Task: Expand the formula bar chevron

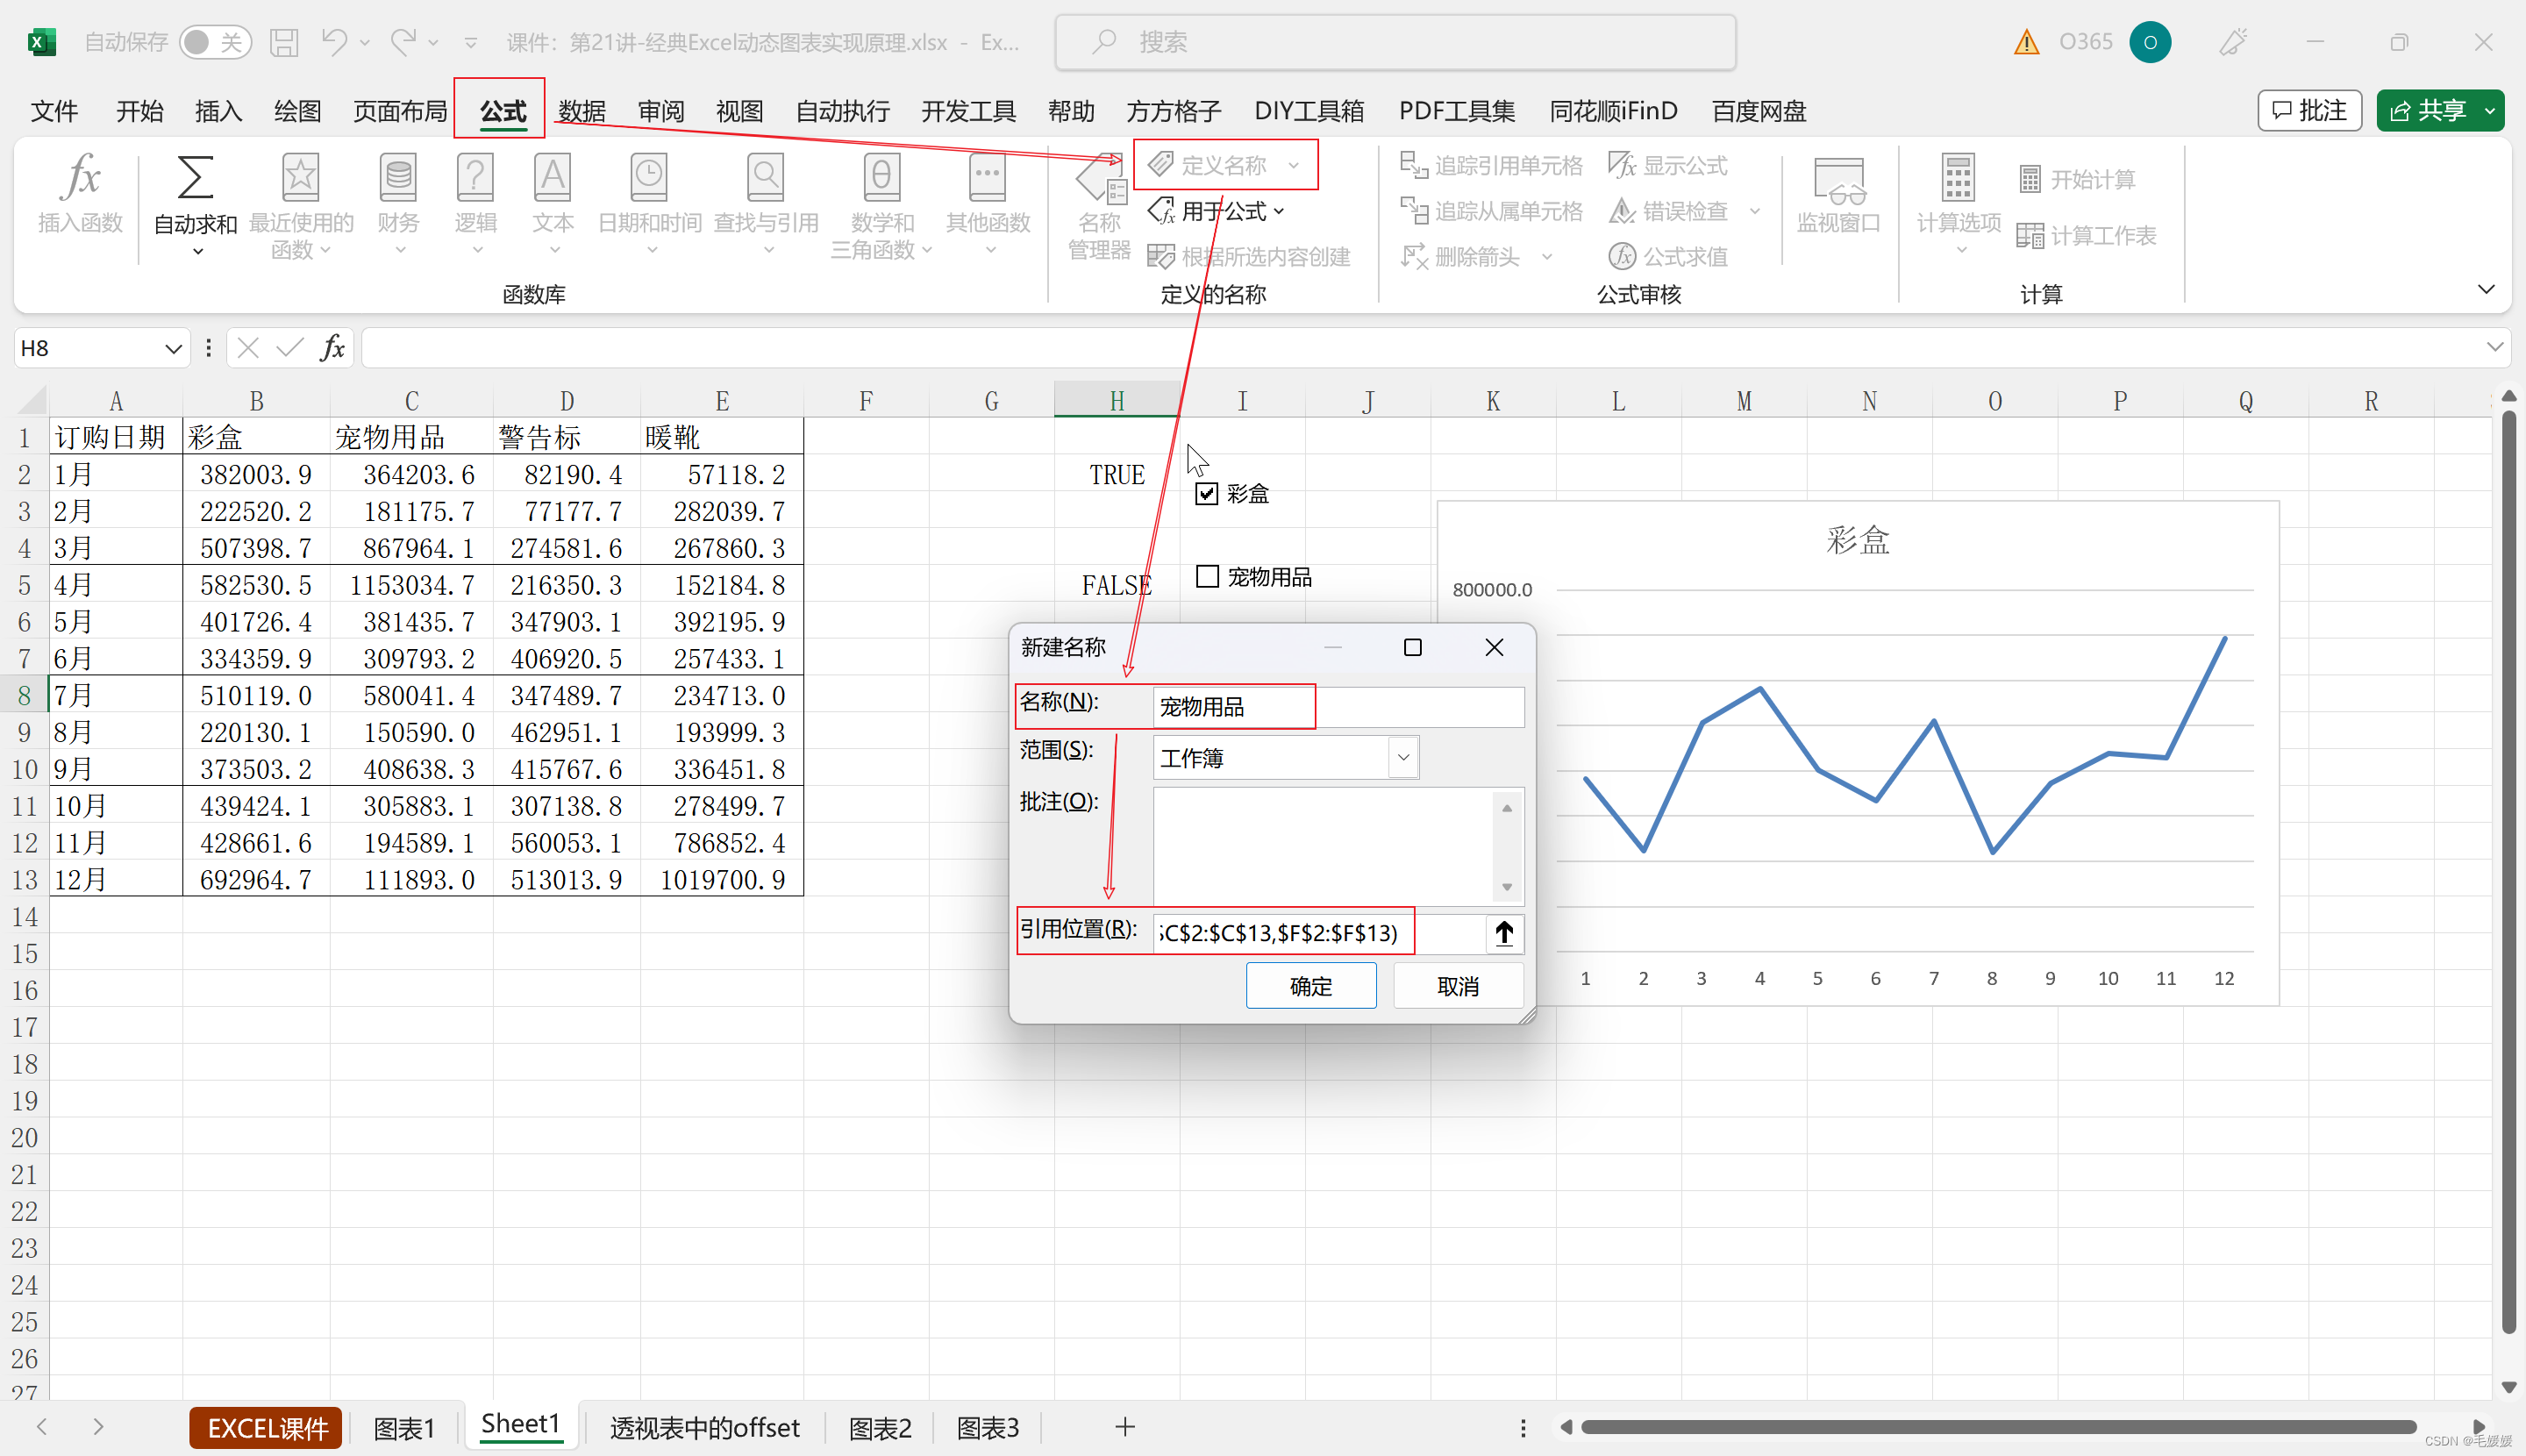Action: tap(2495, 347)
